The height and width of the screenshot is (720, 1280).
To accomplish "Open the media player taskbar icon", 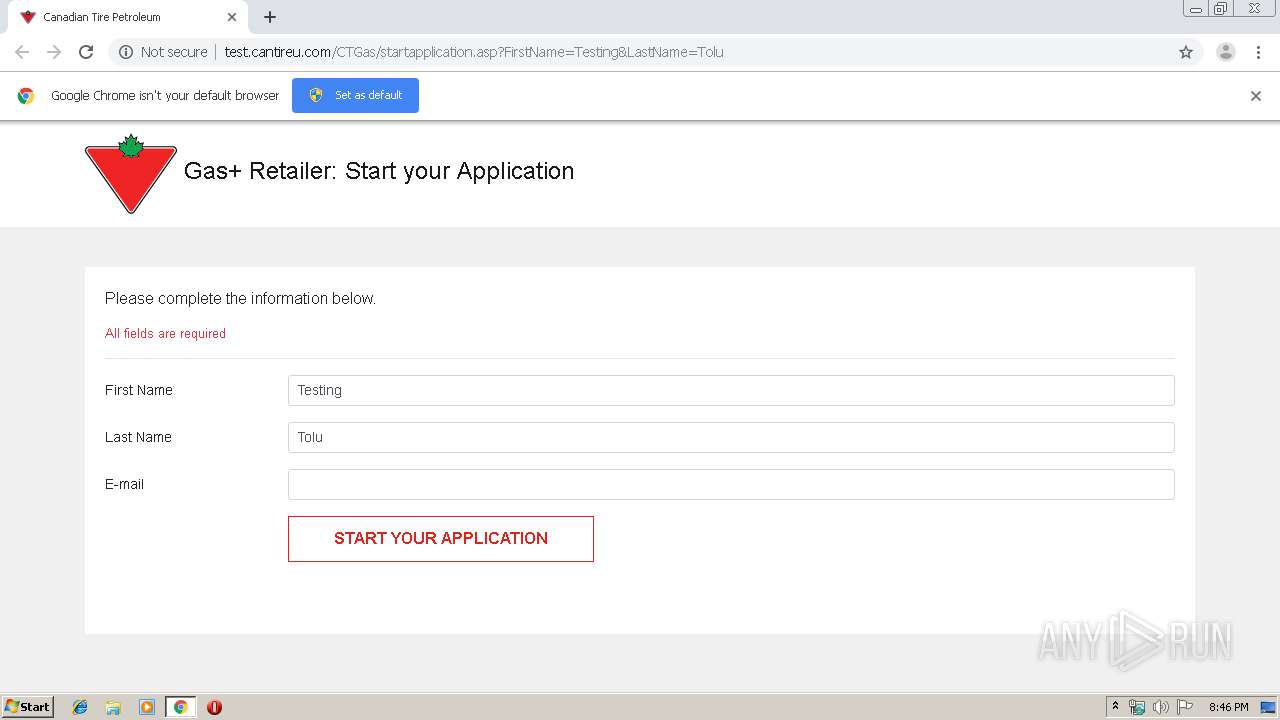I will coord(147,707).
